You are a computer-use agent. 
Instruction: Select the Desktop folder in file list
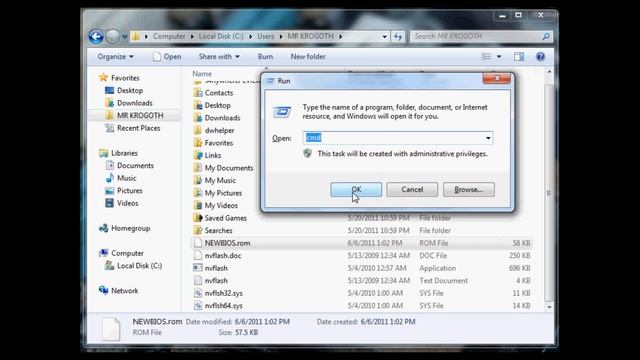218,105
